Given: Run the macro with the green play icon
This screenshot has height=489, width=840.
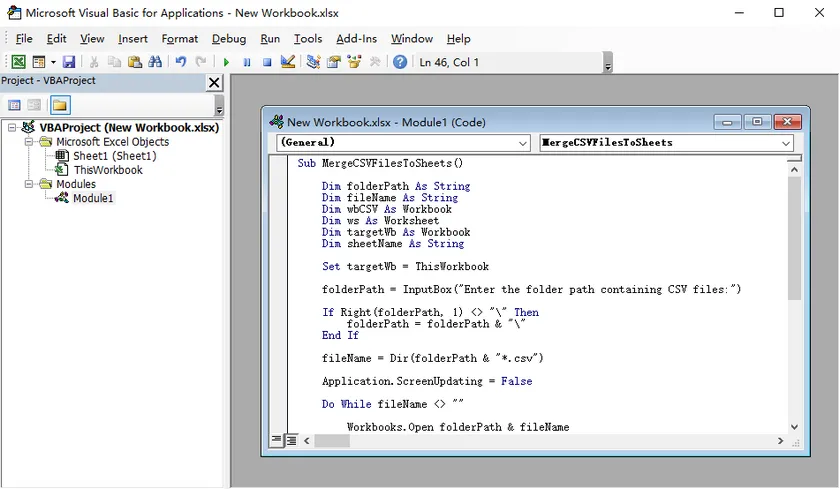Looking at the screenshot, I should pyautogui.click(x=226, y=62).
